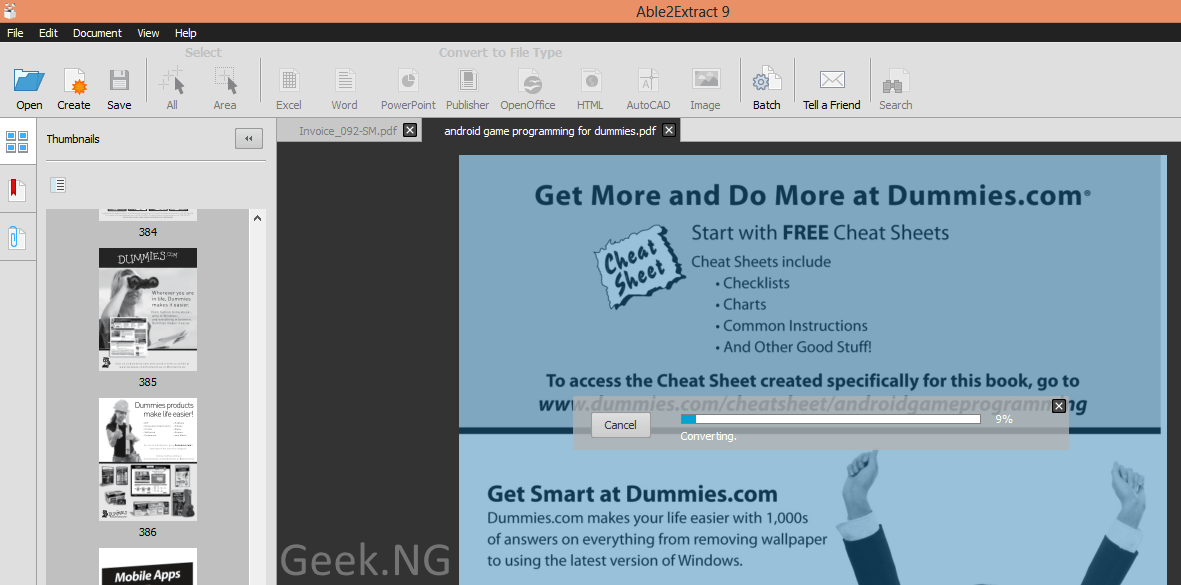Collapse the Thumbnails panel with double-arrow button
This screenshot has height=585, width=1181.
point(249,139)
